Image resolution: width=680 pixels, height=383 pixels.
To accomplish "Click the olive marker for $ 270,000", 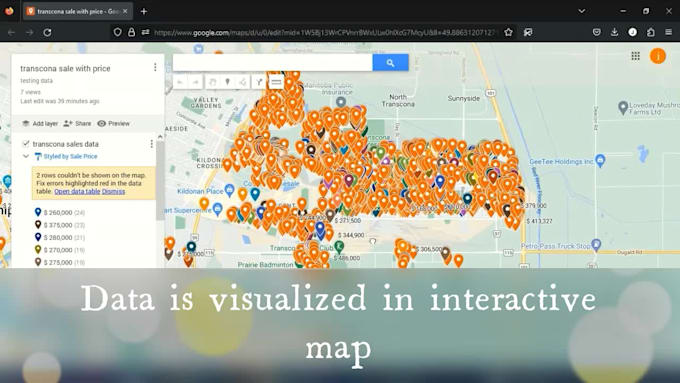I will coord(38,249).
